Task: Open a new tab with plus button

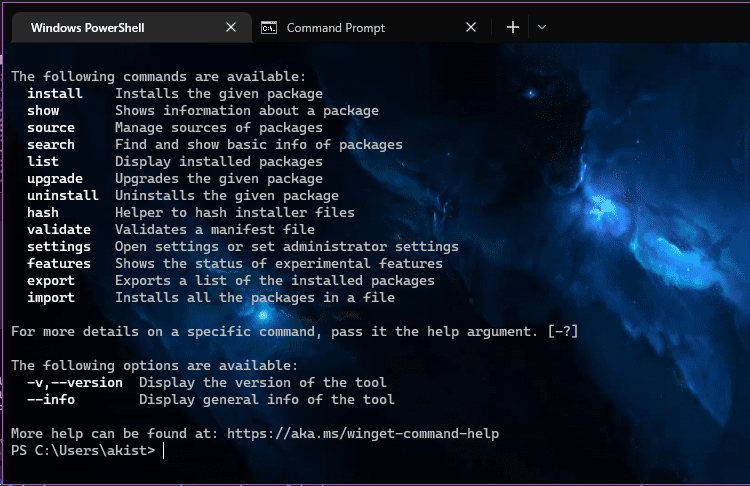Action: point(513,28)
